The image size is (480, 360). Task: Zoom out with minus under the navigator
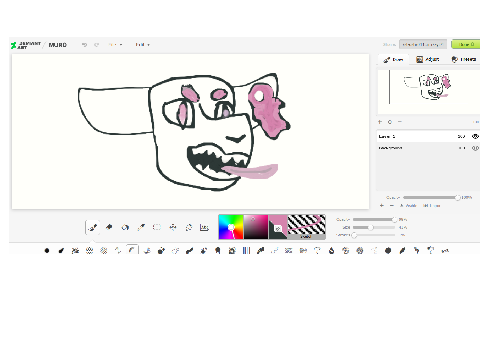400,122
